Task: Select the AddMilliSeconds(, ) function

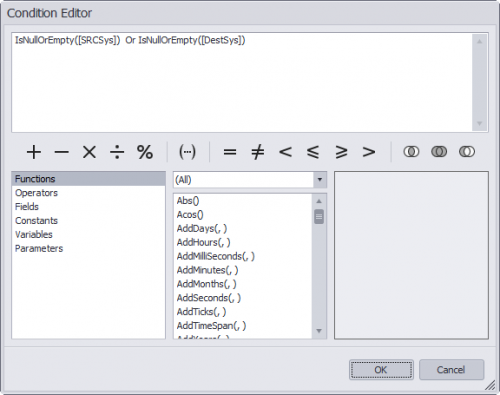Action: click(243, 256)
